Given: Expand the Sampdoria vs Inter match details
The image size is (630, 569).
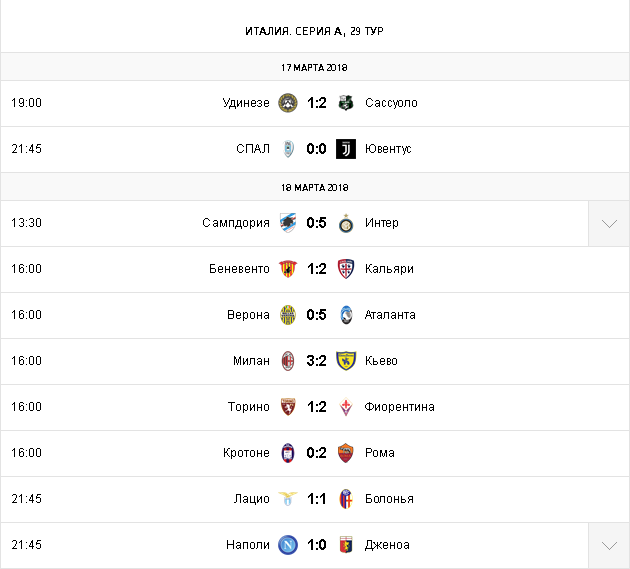Looking at the screenshot, I should [x=609, y=223].
